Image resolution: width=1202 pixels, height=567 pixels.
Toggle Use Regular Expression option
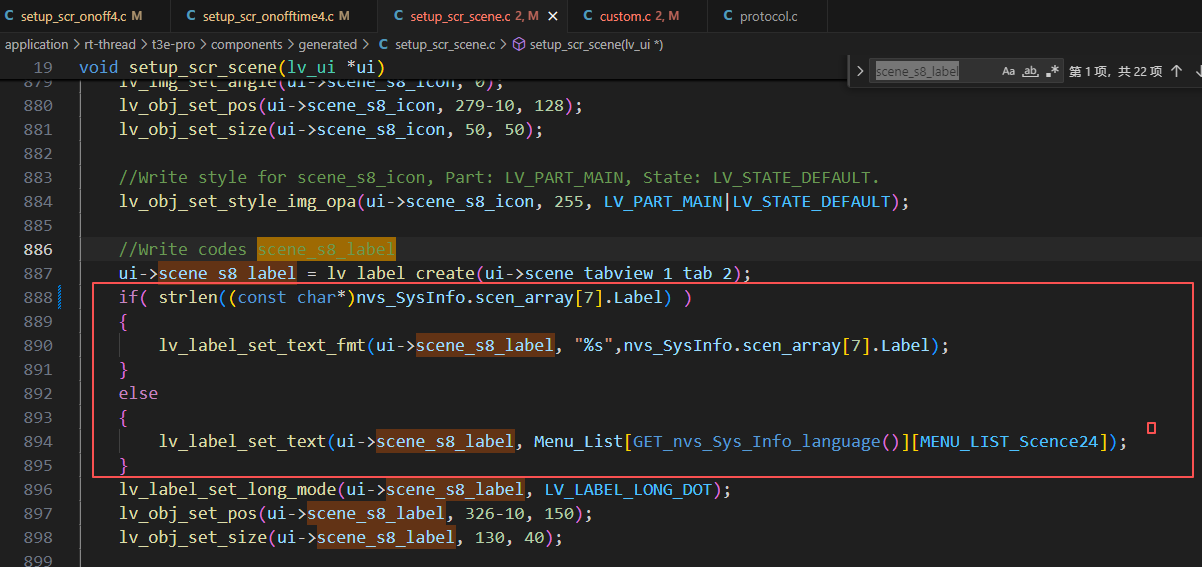tap(1052, 71)
